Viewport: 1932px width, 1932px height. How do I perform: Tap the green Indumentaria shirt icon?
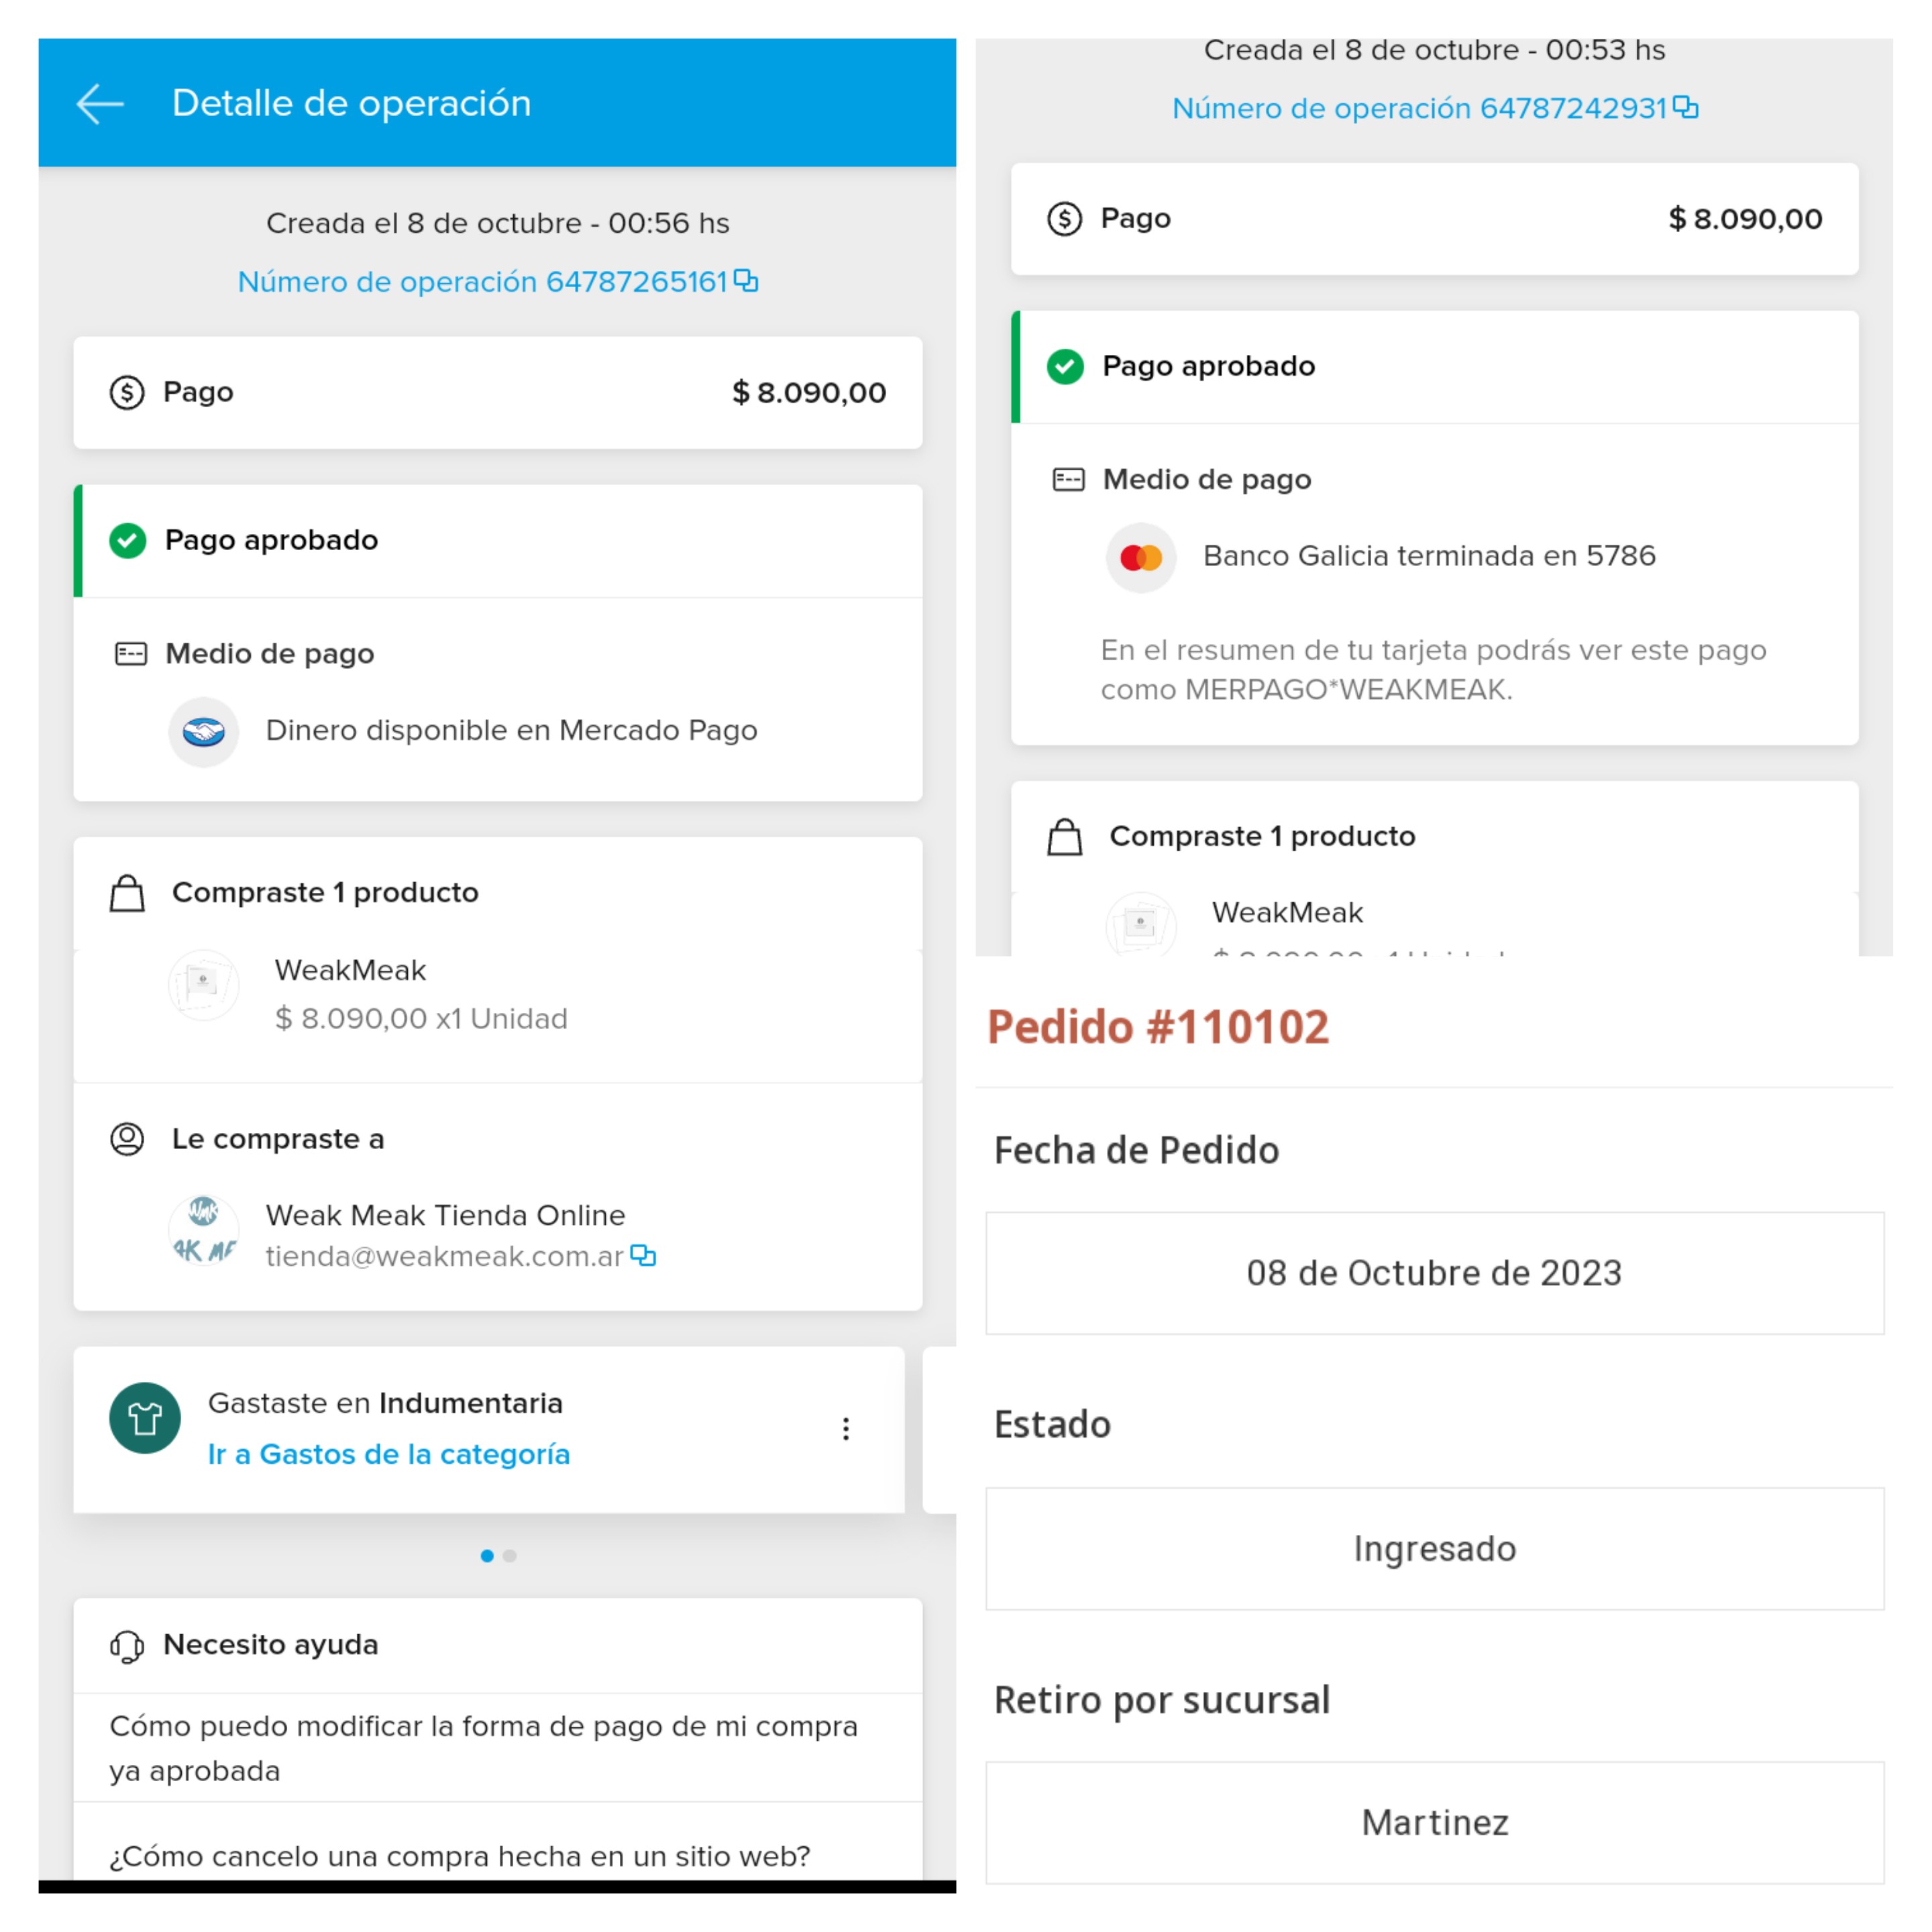[x=145, y=1418]
